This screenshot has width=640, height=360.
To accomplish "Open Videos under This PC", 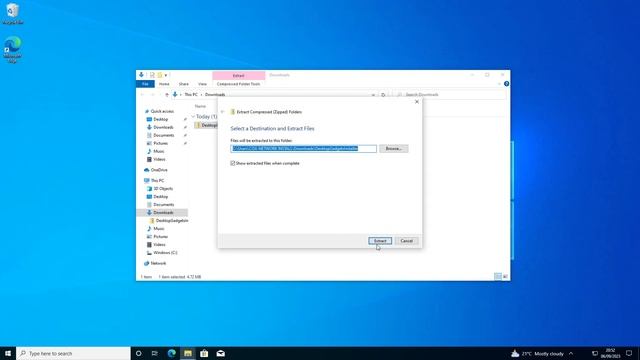I will 159,244.
